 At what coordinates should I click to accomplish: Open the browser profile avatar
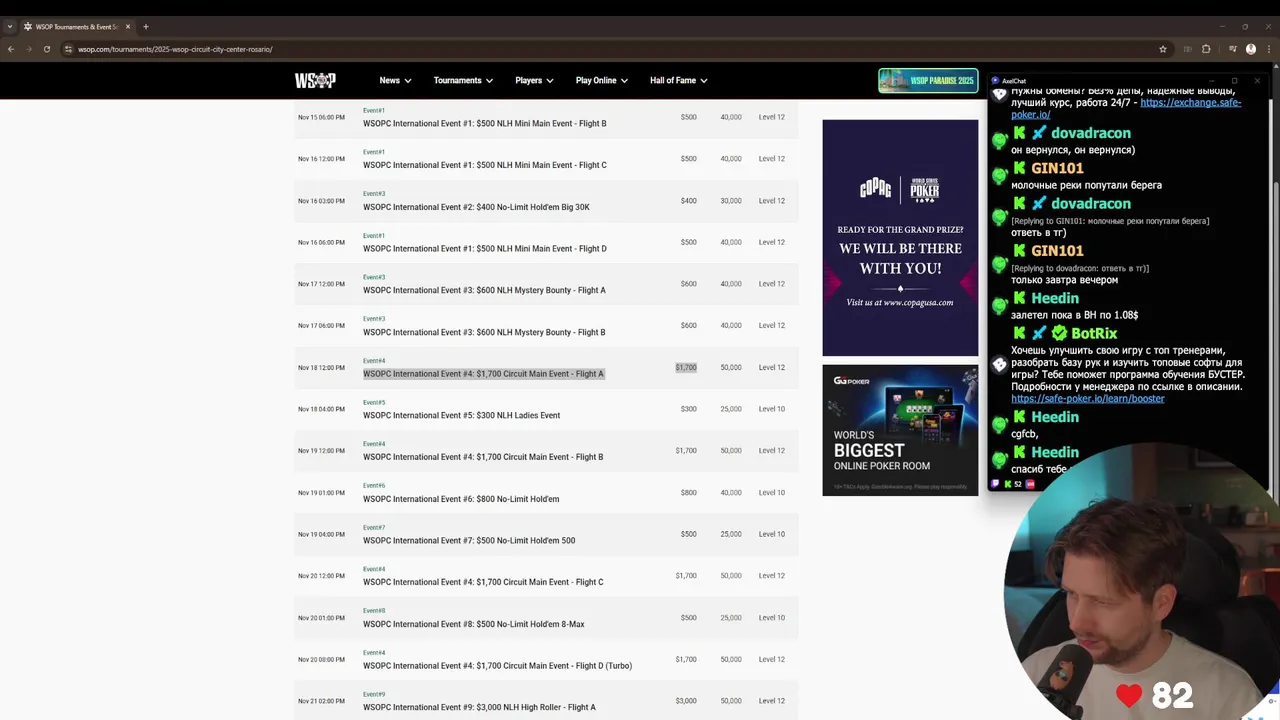[x=1251, y=49]
